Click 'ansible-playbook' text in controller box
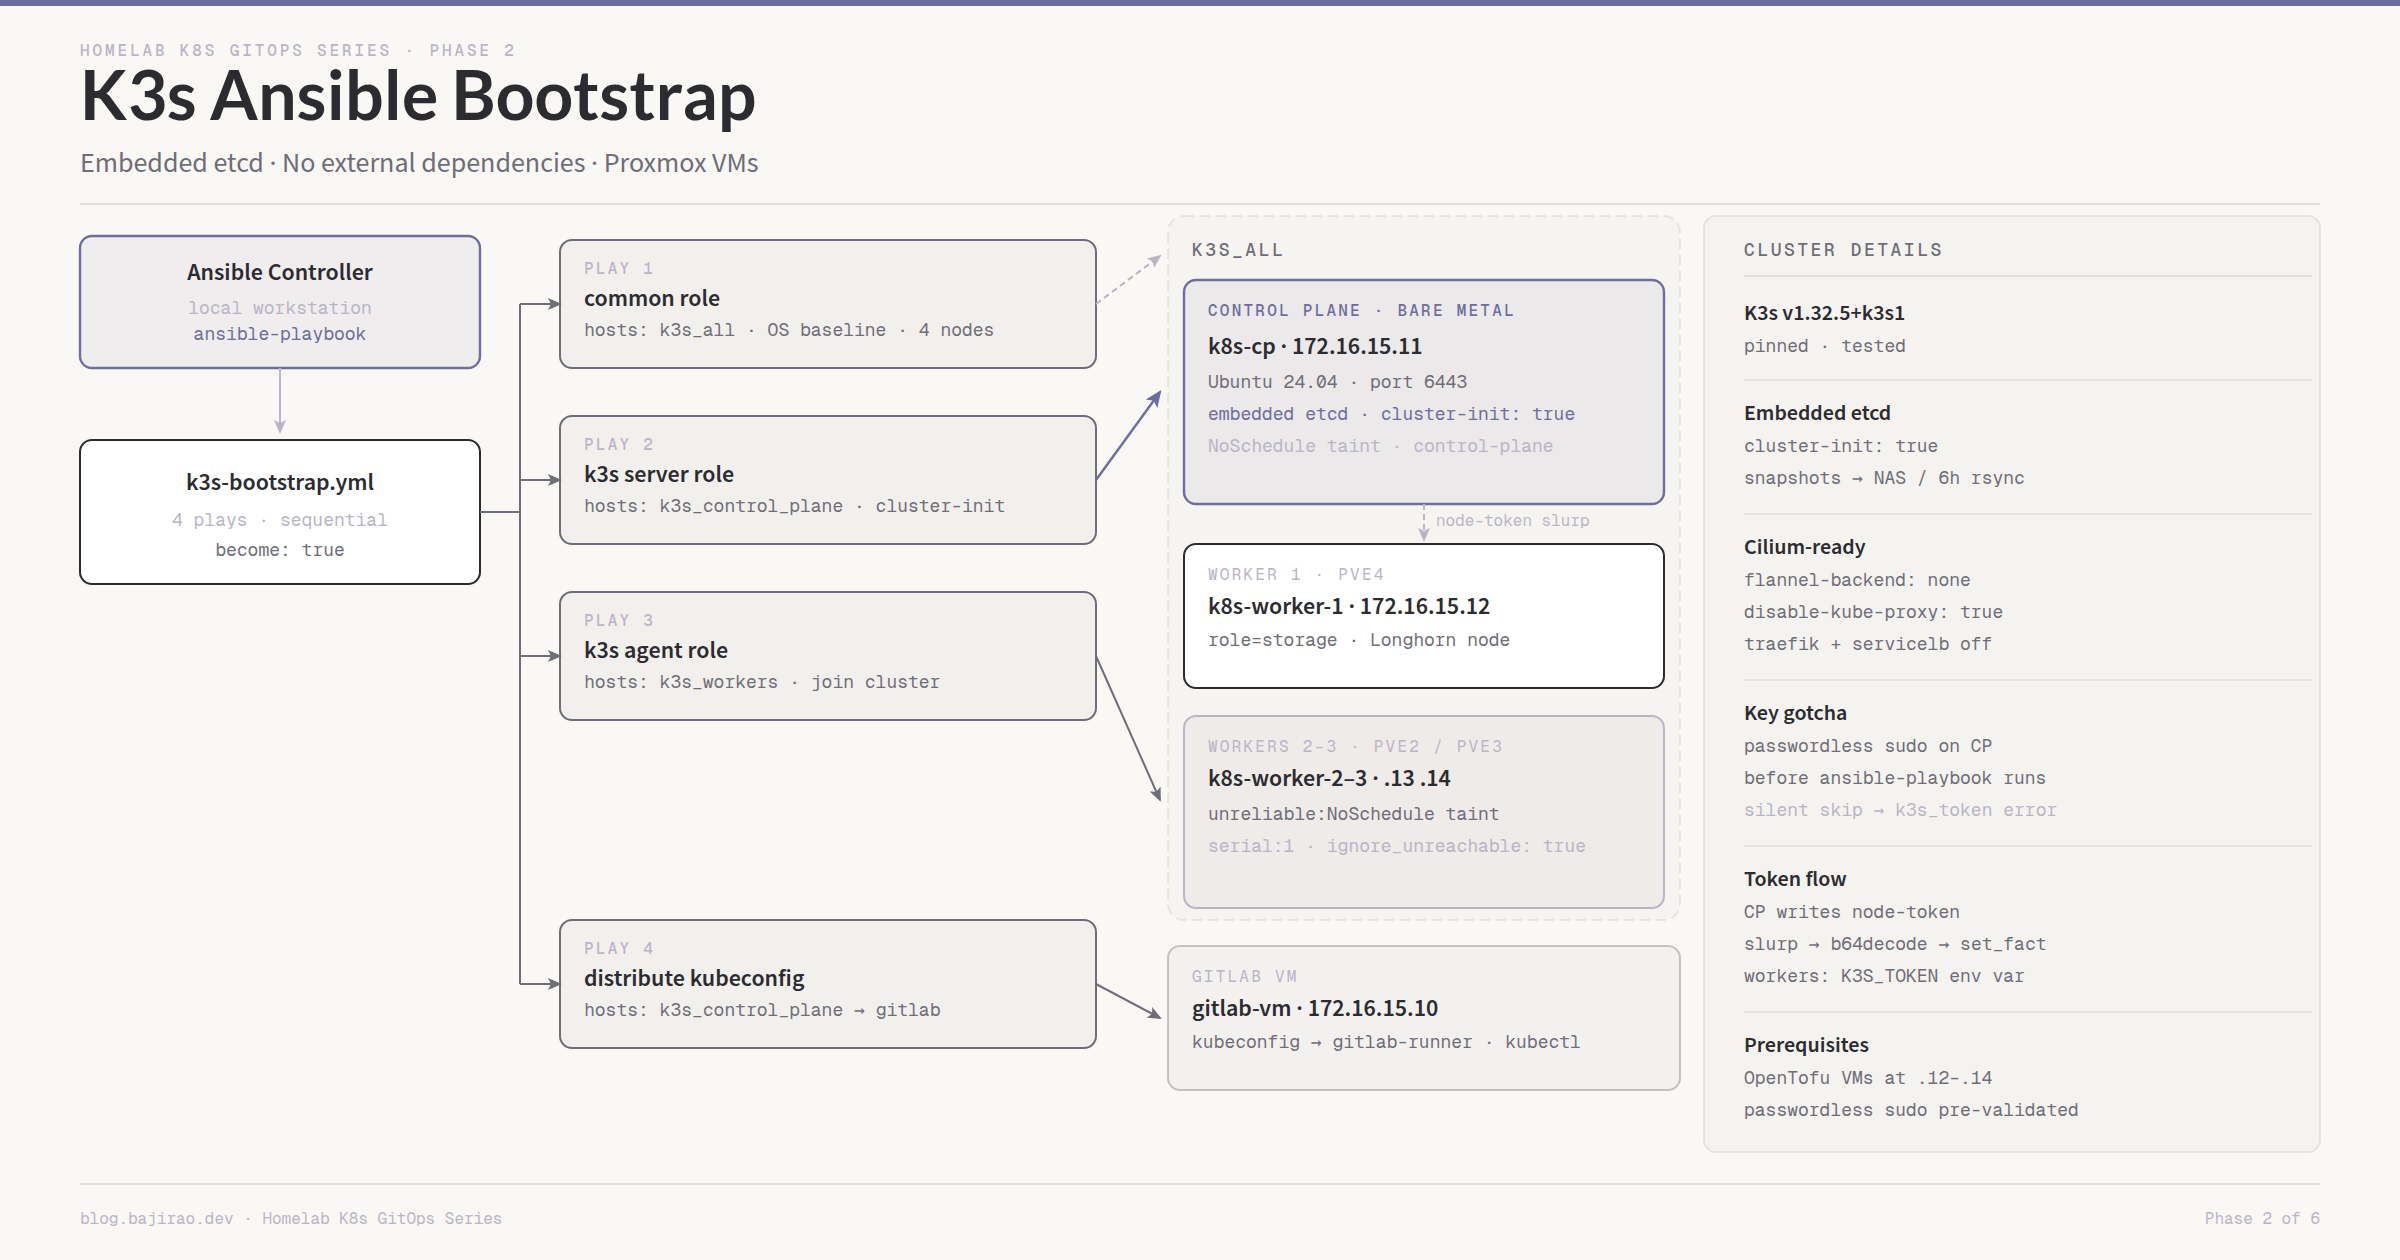The image size is (2400, 1260). 280,334
